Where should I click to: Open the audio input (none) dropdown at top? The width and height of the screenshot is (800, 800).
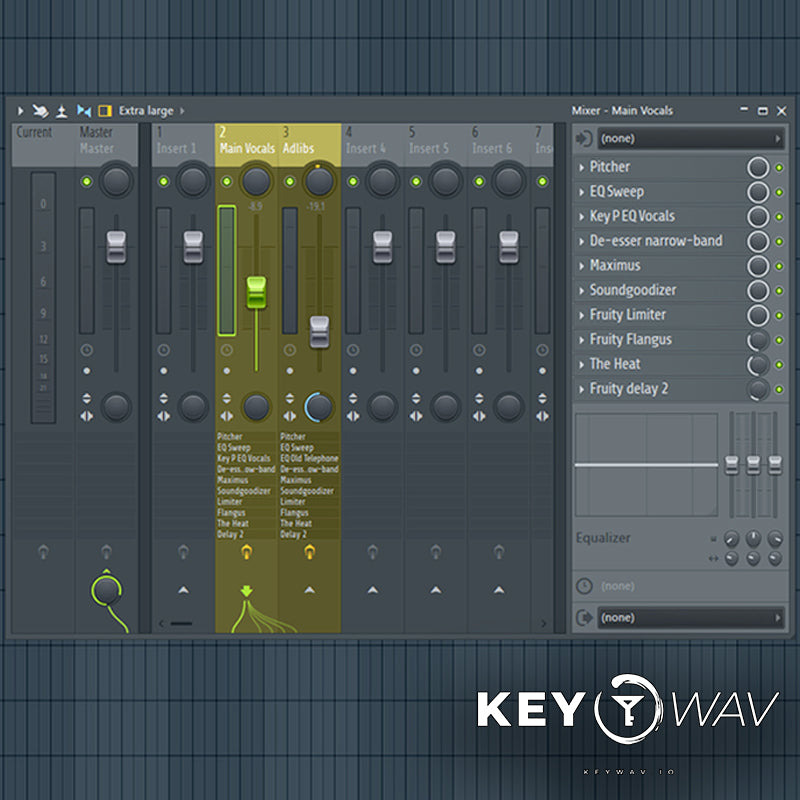(690, 139)
